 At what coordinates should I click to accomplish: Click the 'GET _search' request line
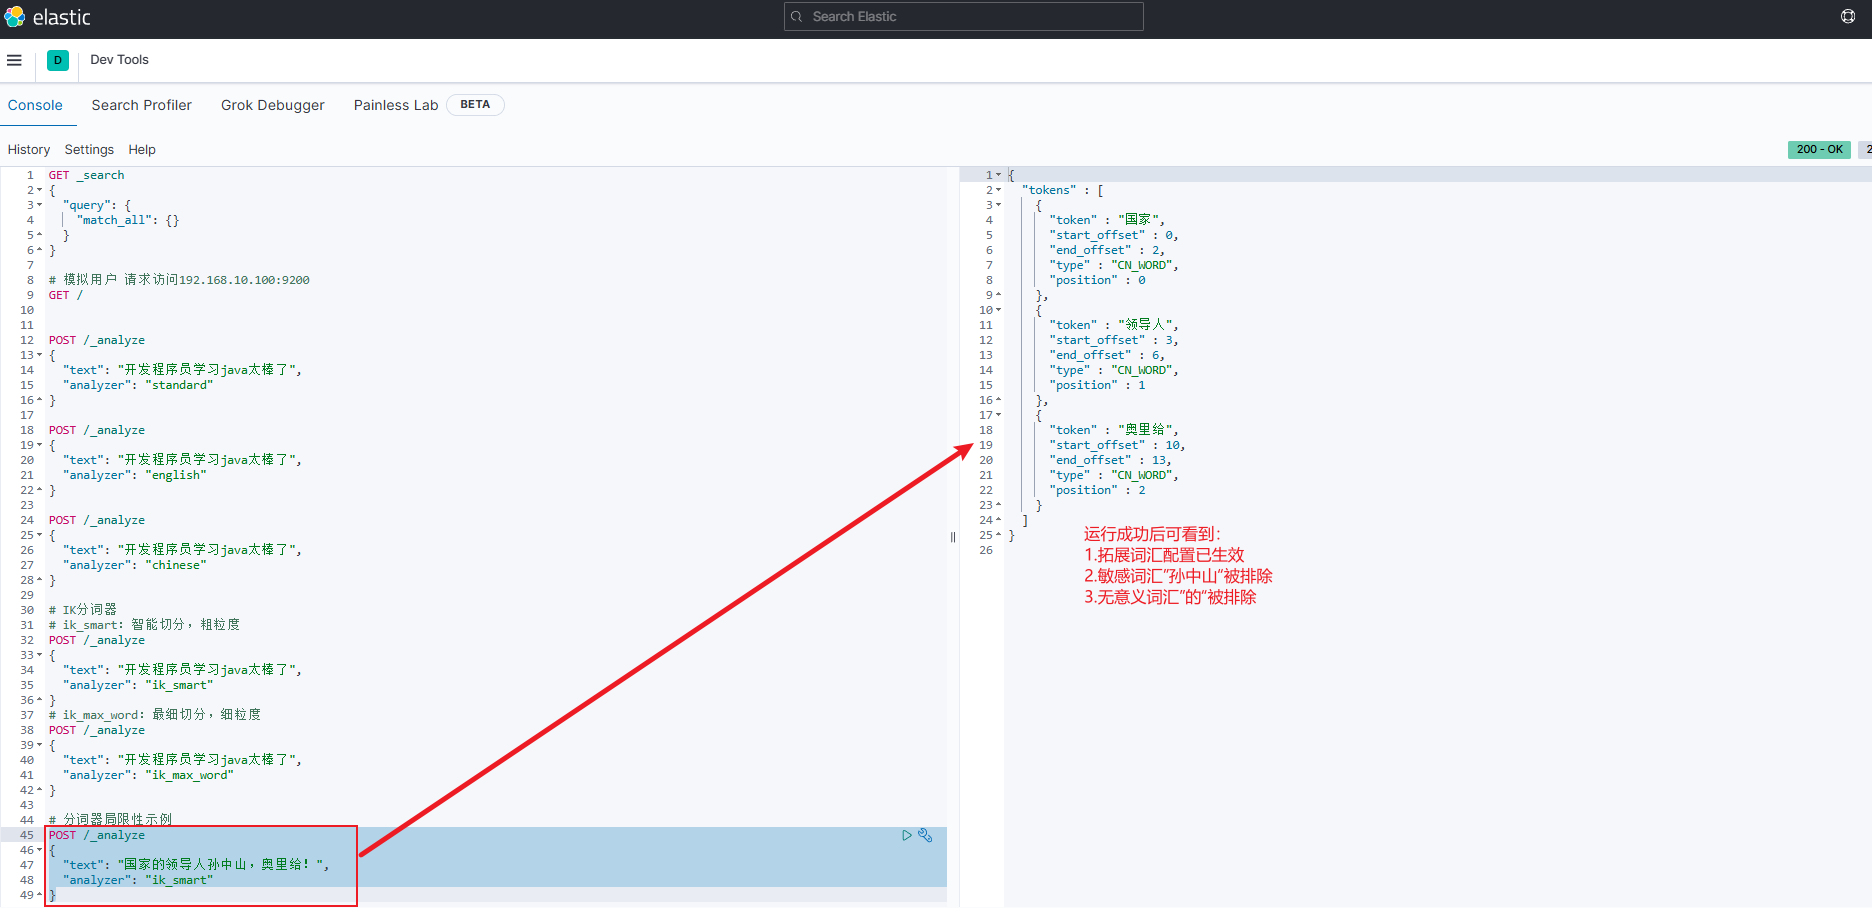click(87, 175)
